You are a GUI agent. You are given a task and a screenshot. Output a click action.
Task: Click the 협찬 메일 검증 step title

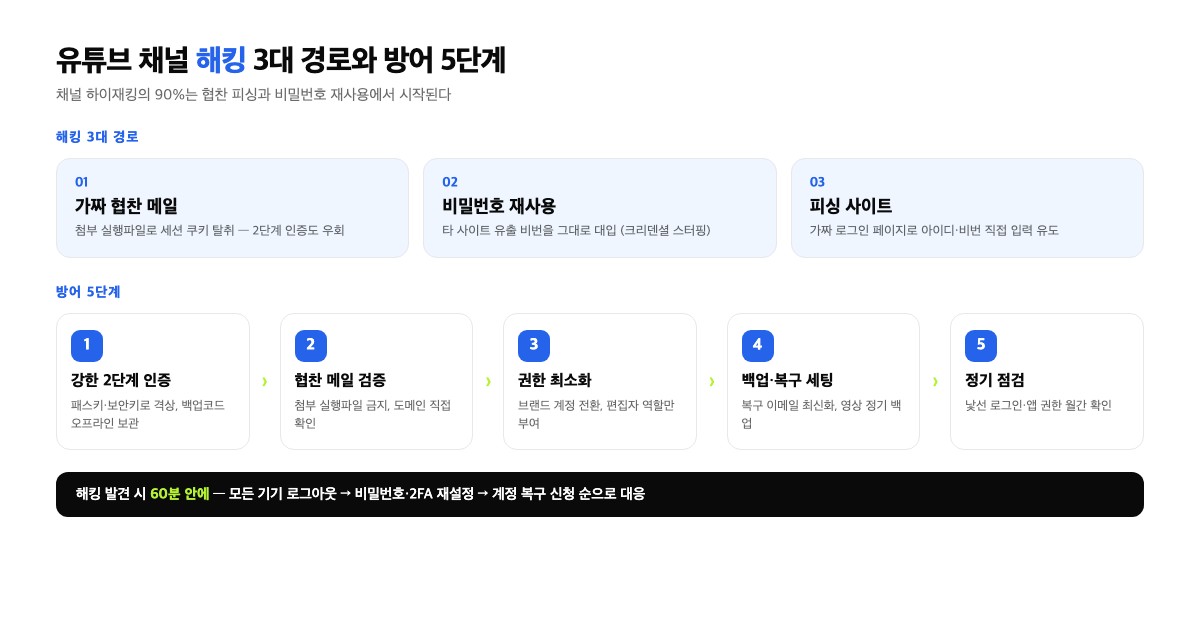pyautogui.click(x=340, y=380)
